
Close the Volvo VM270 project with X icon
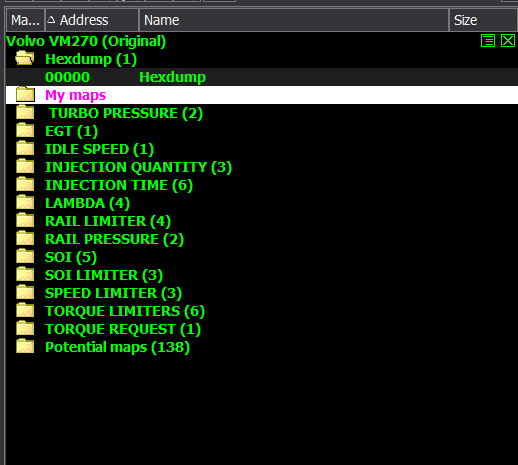pyautogui.click(x=508, y=41)
